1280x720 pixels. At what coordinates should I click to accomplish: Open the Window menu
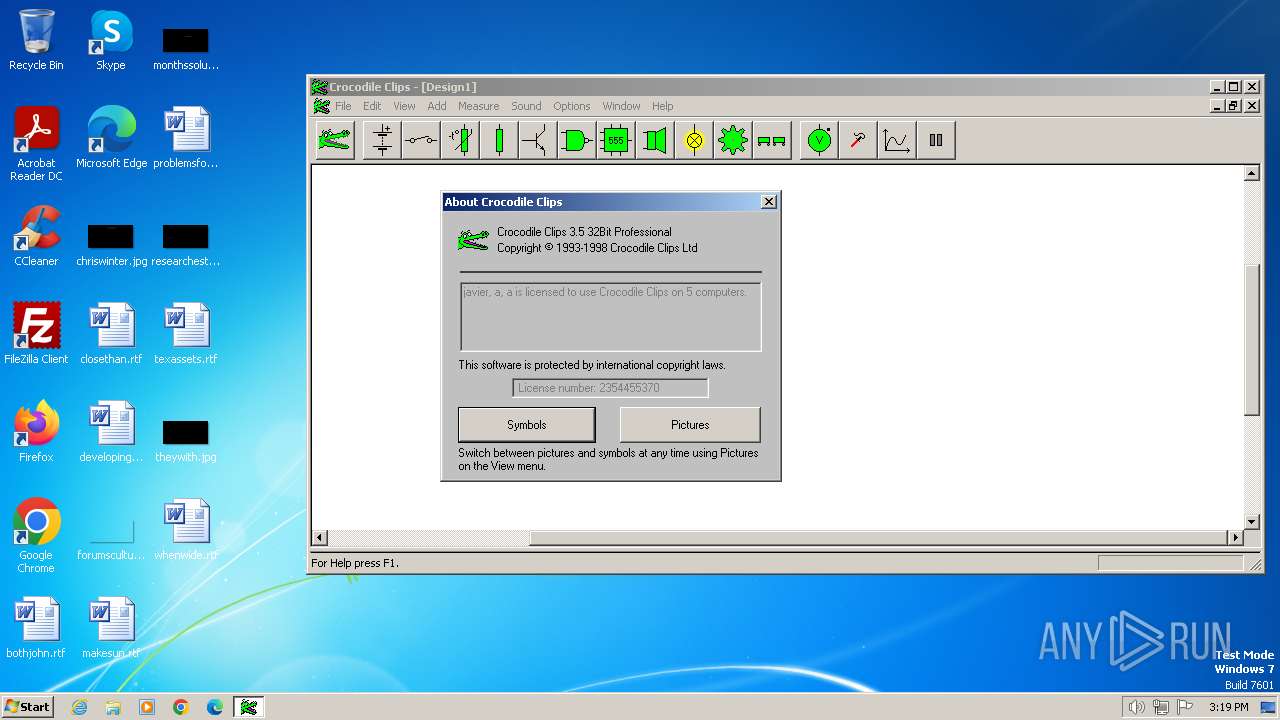pyautogui.click(x=621, y=106)
